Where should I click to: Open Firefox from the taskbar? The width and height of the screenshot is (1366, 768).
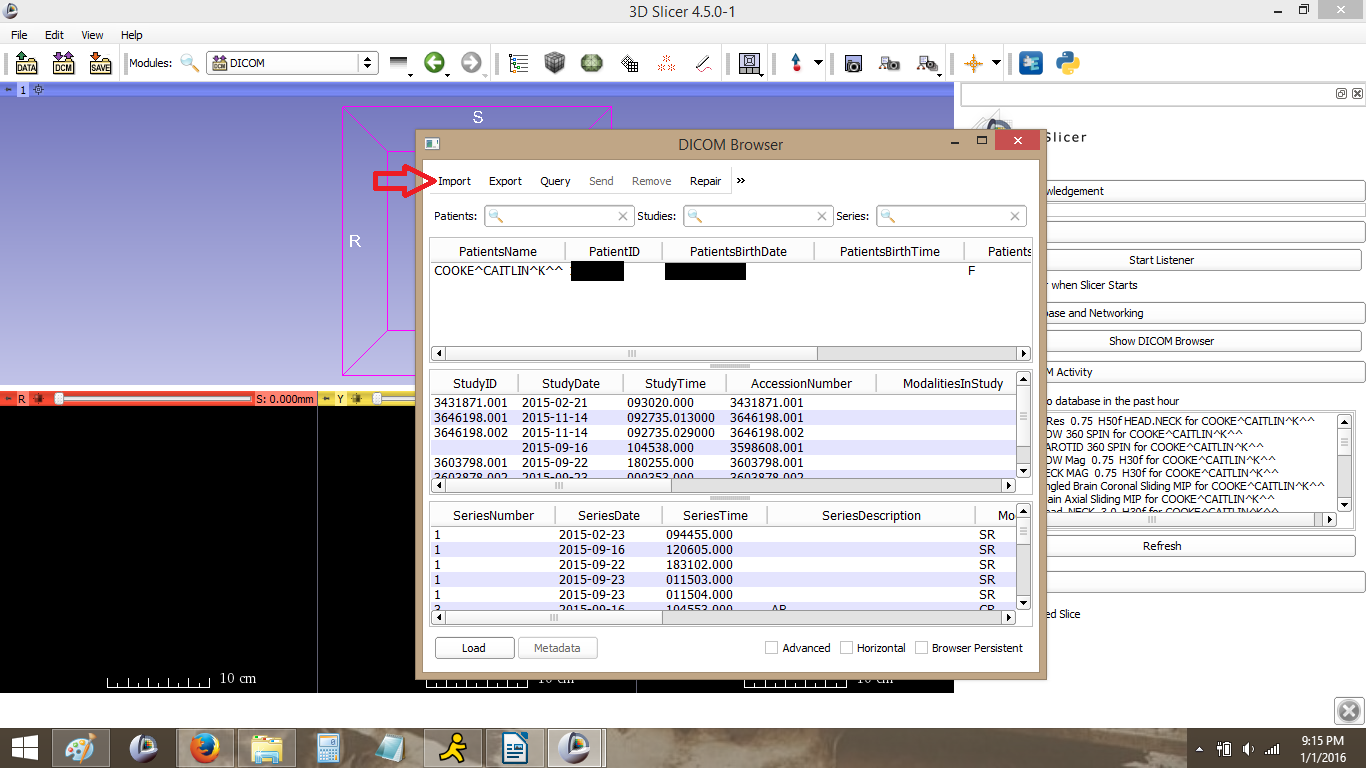click(x=204, y=747)
